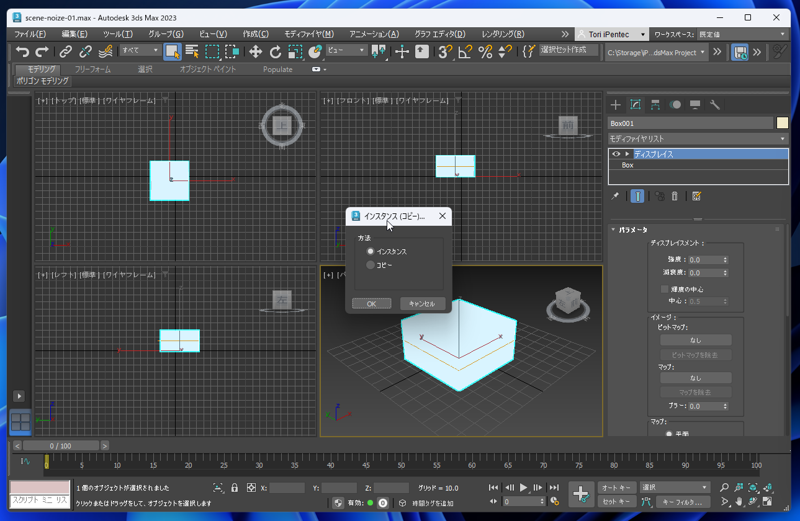800x521 pixels.
Task: Toggle Displace modifier eye visibility
Action: (x=616, y=154)
